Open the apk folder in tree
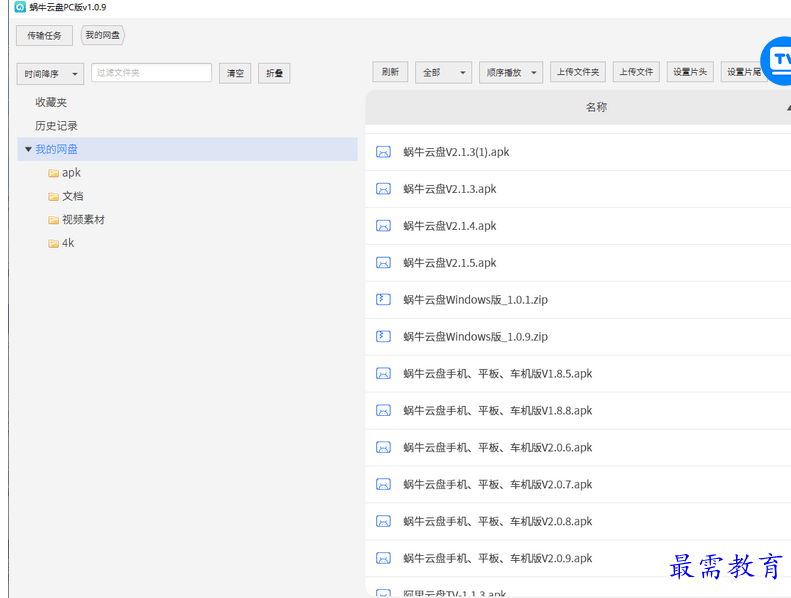The width and height of the screenshot is (791, 598). coord(71,173)
